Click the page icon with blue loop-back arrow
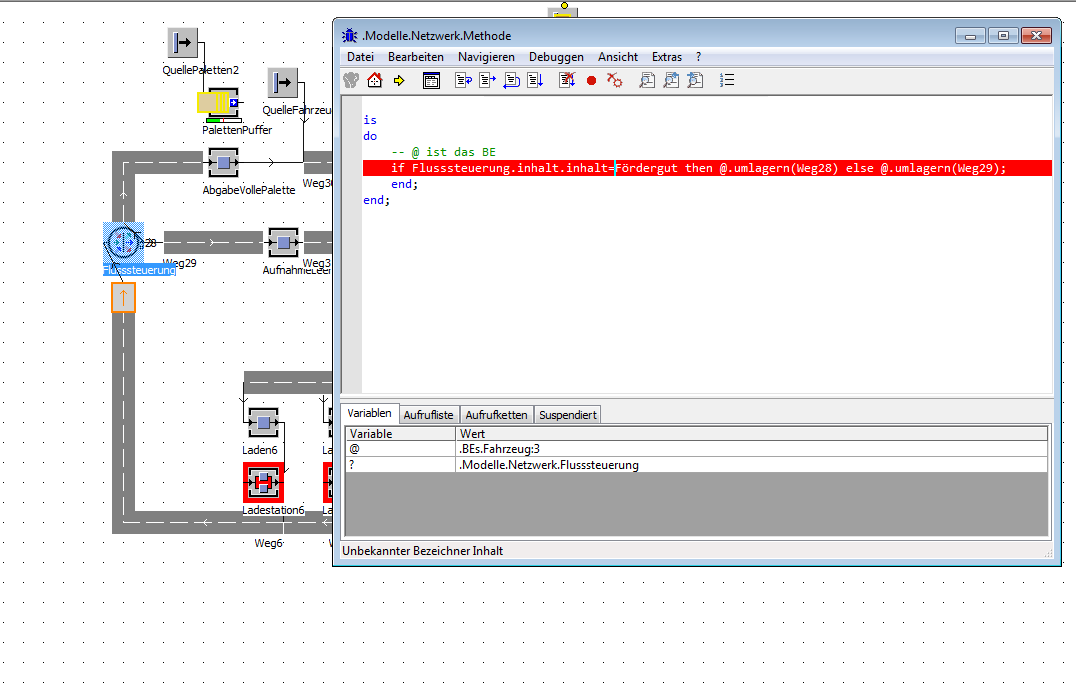Image resolution: width=1076 pixels, height=694 pixels. coord(512,80)
